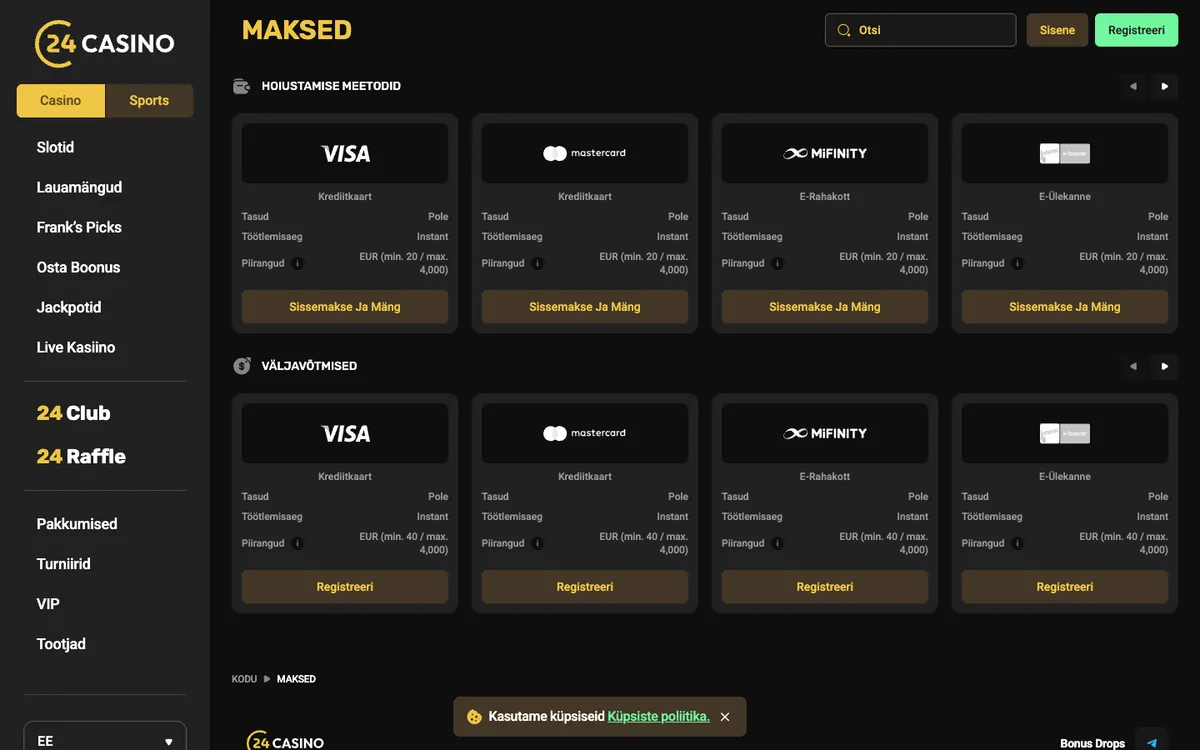
Task: Open Slotid in the sidebar
Action: click(x=55, y=147)
